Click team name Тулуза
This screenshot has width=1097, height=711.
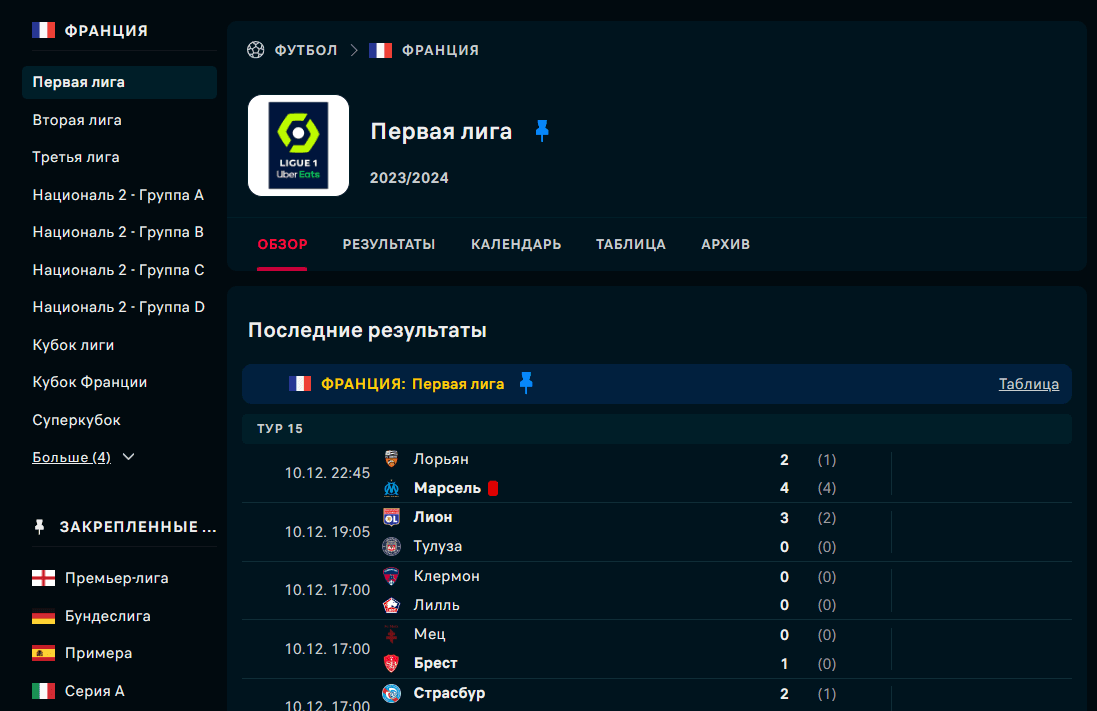[438, 546]
